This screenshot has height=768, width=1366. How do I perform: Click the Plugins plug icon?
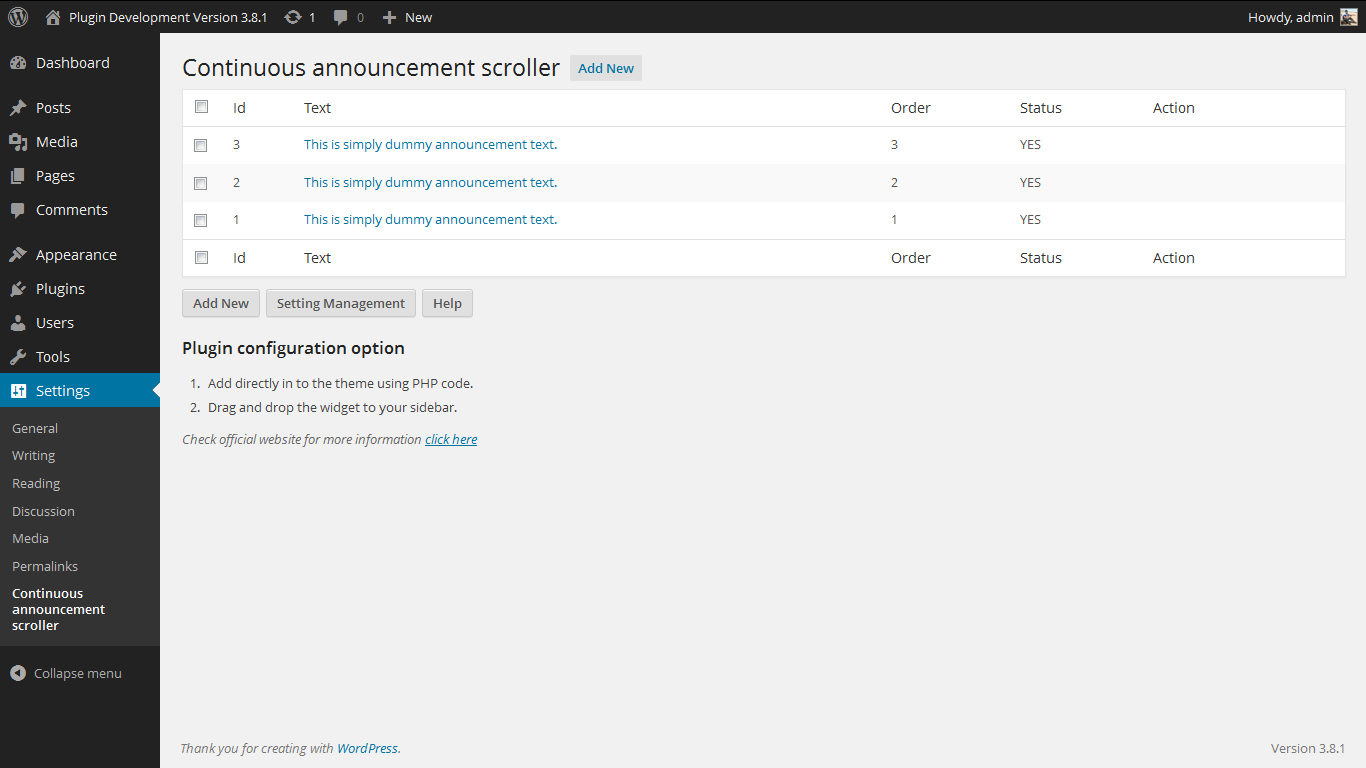tap(18, 289)
